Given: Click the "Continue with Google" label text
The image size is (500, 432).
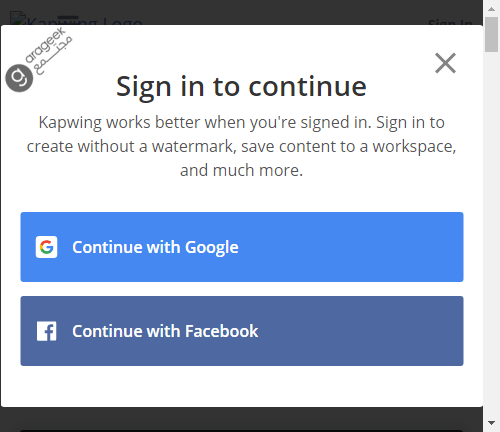Looking at the screenshot, I should (155, 247).
